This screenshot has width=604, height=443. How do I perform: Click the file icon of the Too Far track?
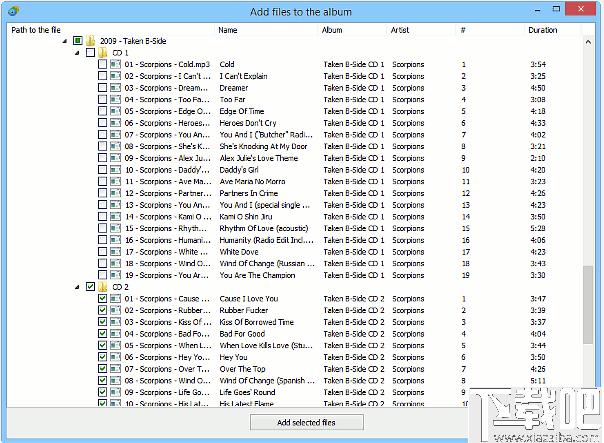click(x=115, y=99)
